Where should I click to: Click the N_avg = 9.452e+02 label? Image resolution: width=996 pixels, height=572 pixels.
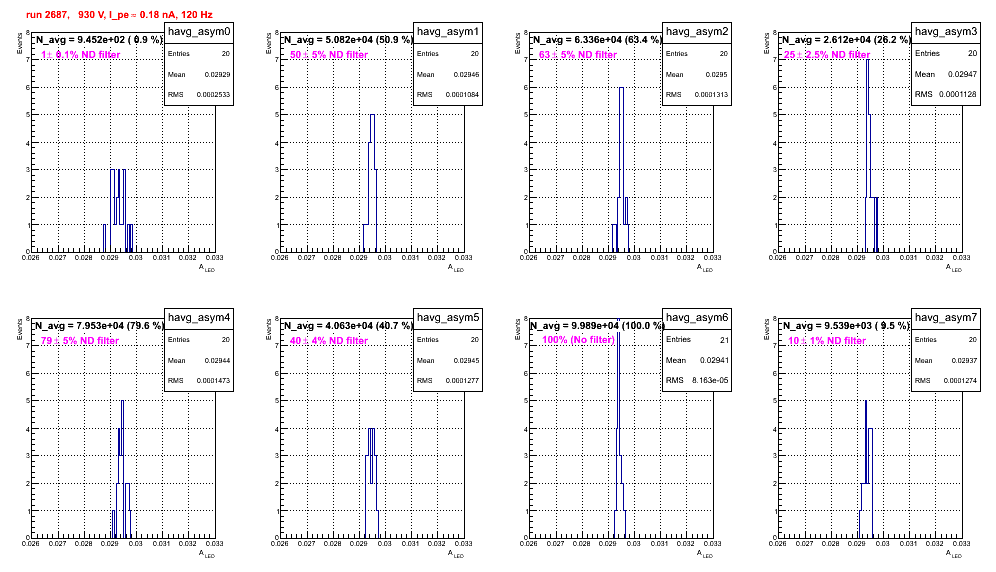point(99,40)
